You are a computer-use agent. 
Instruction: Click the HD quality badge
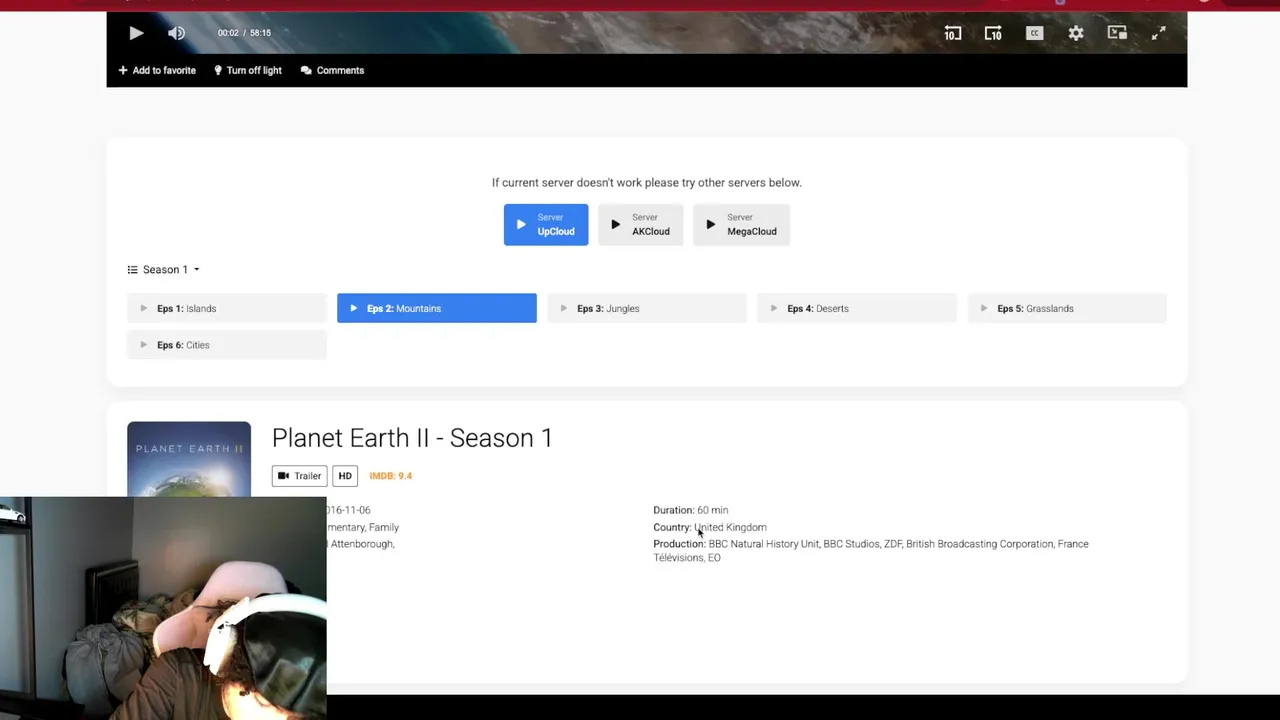point(345,476)
